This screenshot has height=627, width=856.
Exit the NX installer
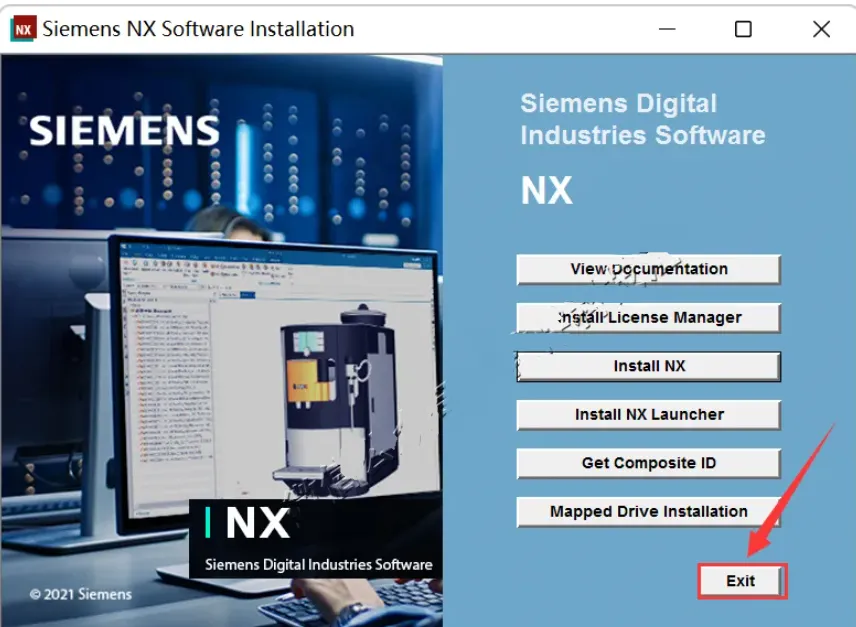coord(741,581)
